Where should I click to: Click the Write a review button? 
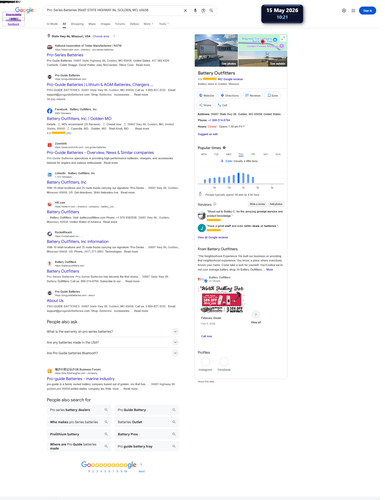(257, 204)
